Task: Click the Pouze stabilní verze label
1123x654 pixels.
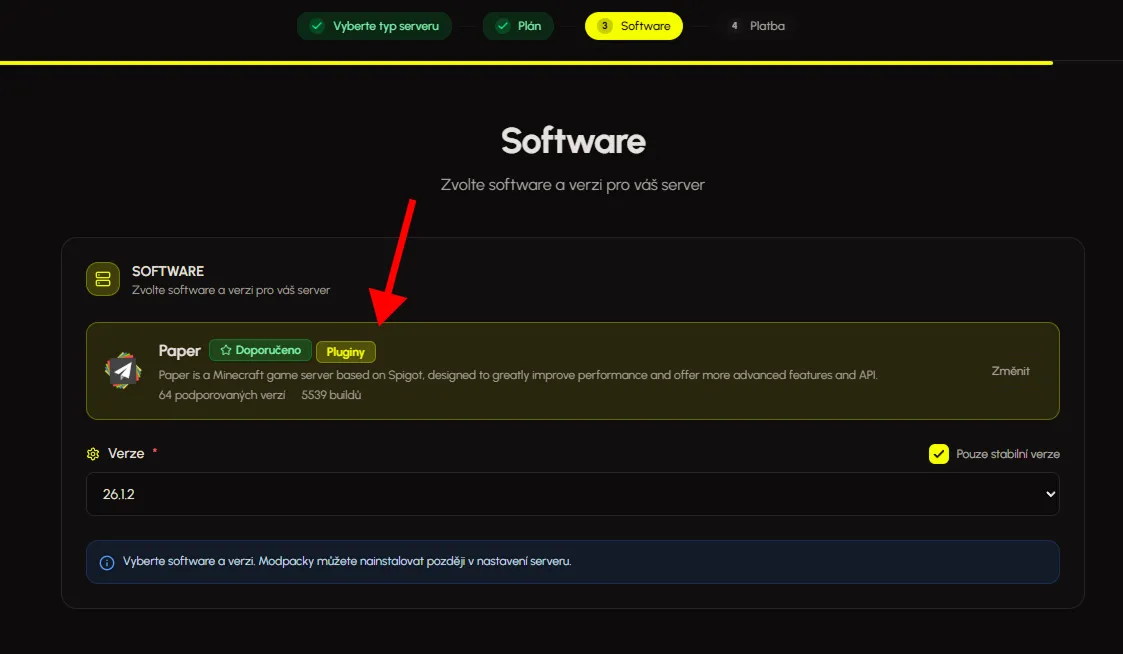Action: tap(1008, 454)
